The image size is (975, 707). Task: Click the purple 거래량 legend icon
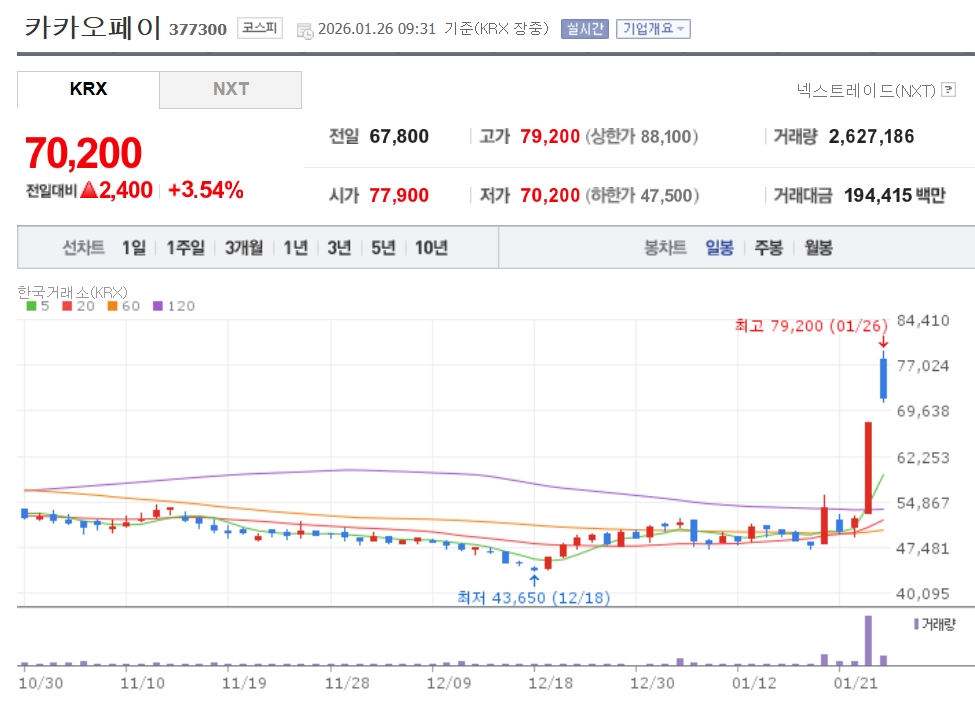[x=916, y=624]
